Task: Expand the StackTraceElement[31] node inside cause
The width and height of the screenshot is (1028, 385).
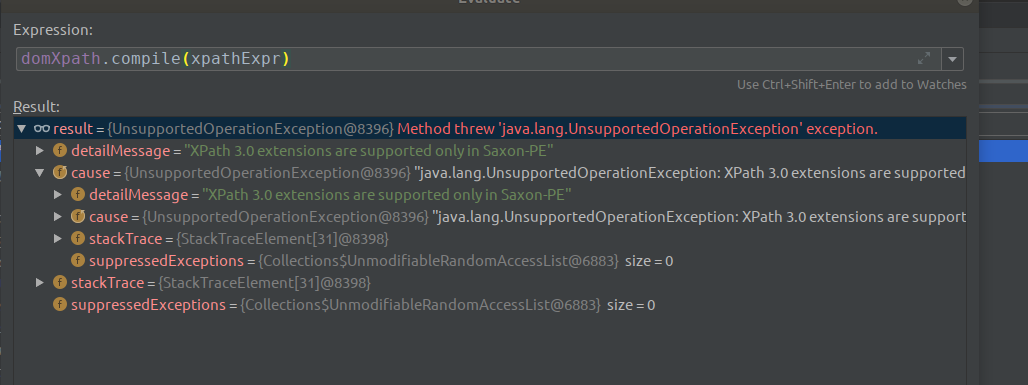Action: coord(58,239)
